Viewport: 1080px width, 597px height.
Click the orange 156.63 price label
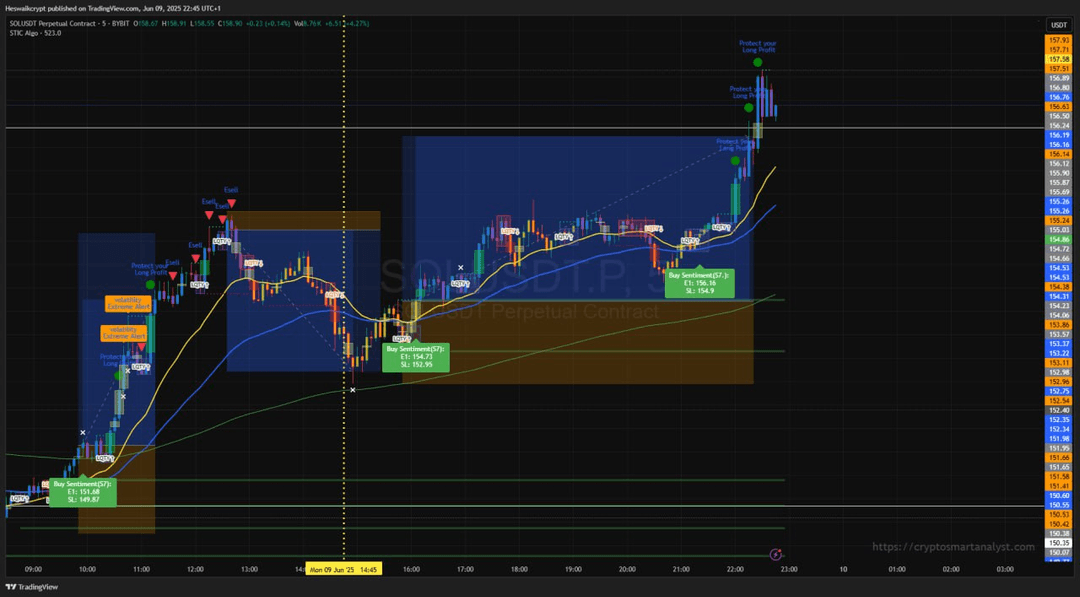coord(1059,107)
